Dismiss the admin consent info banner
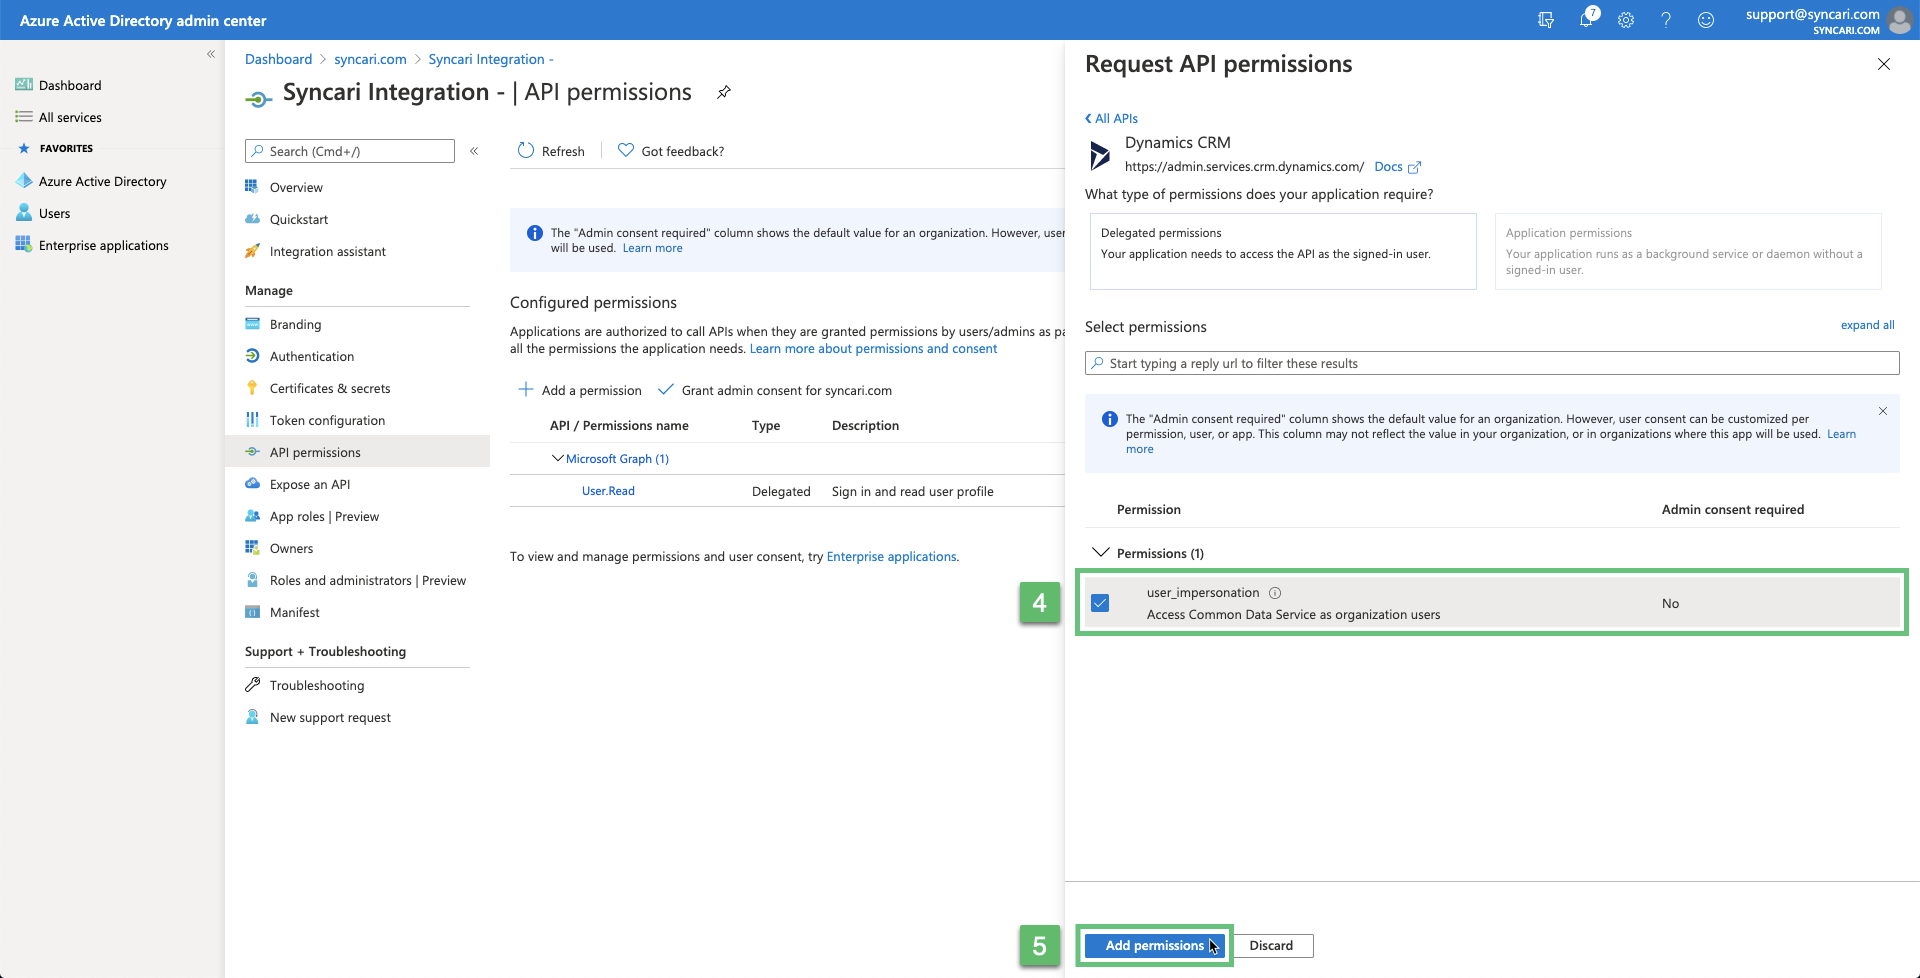Image resolution: width=1920 pixels, height=978 pixels. (x=1883, y=411)
